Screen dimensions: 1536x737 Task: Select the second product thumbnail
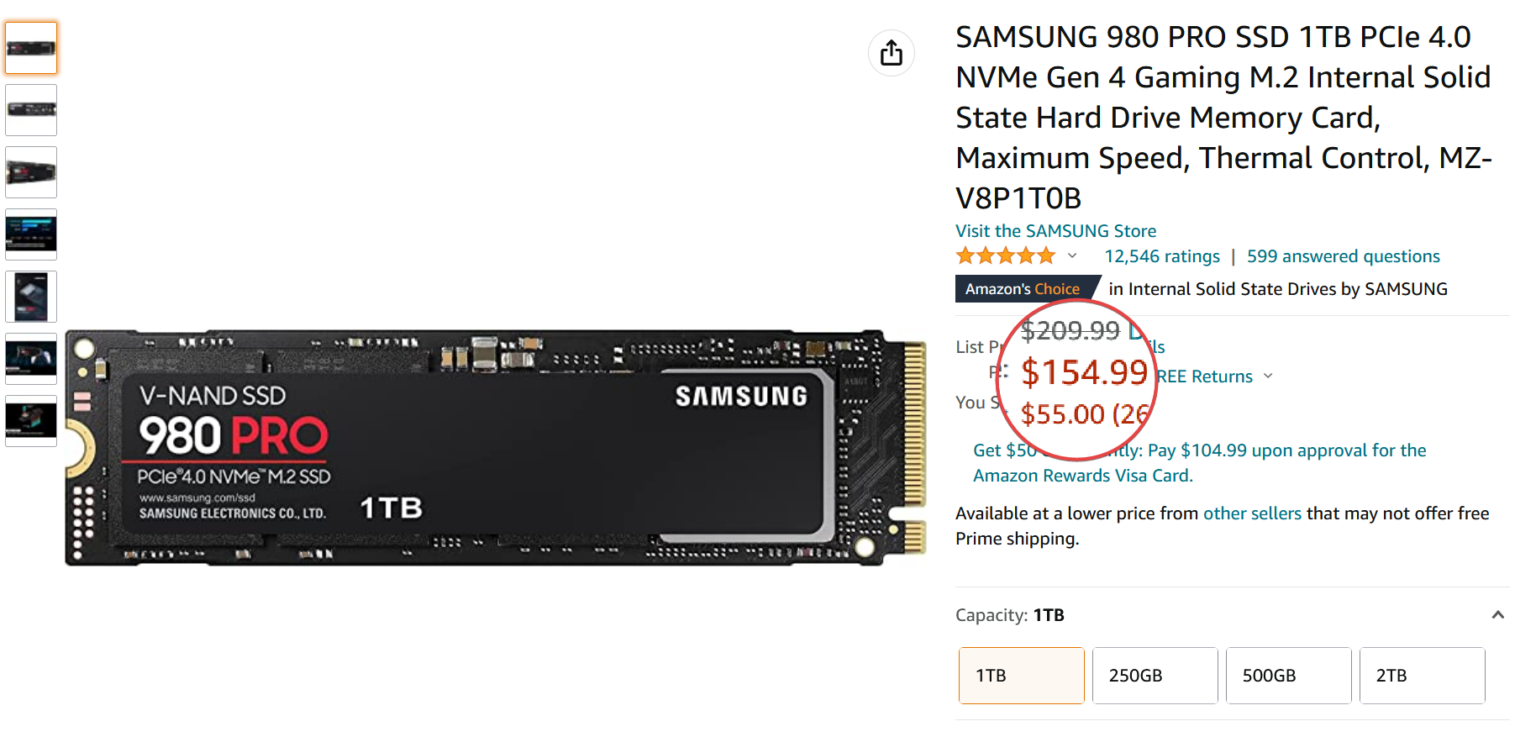coord(31,110)
